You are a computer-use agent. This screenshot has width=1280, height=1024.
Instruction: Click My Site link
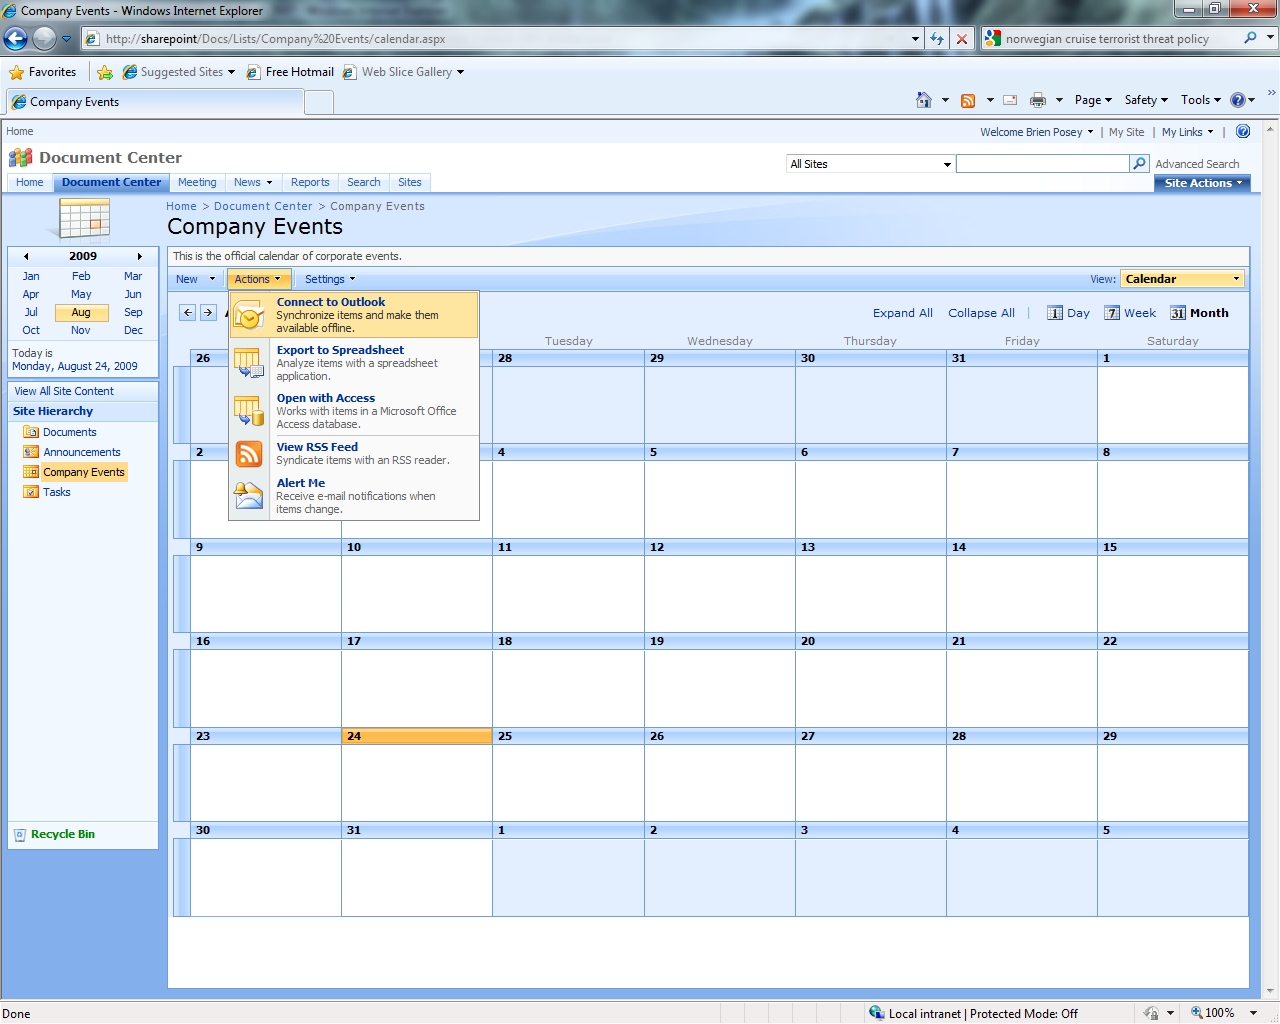click(x=1126, y=132)
